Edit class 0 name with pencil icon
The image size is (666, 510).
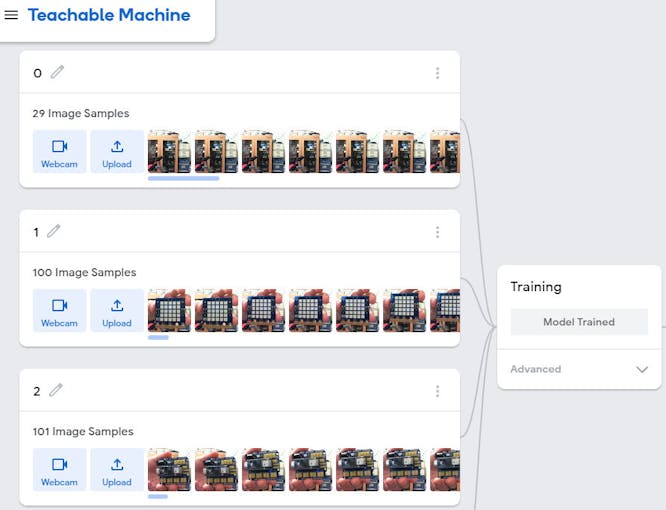[x=57, y=72]
